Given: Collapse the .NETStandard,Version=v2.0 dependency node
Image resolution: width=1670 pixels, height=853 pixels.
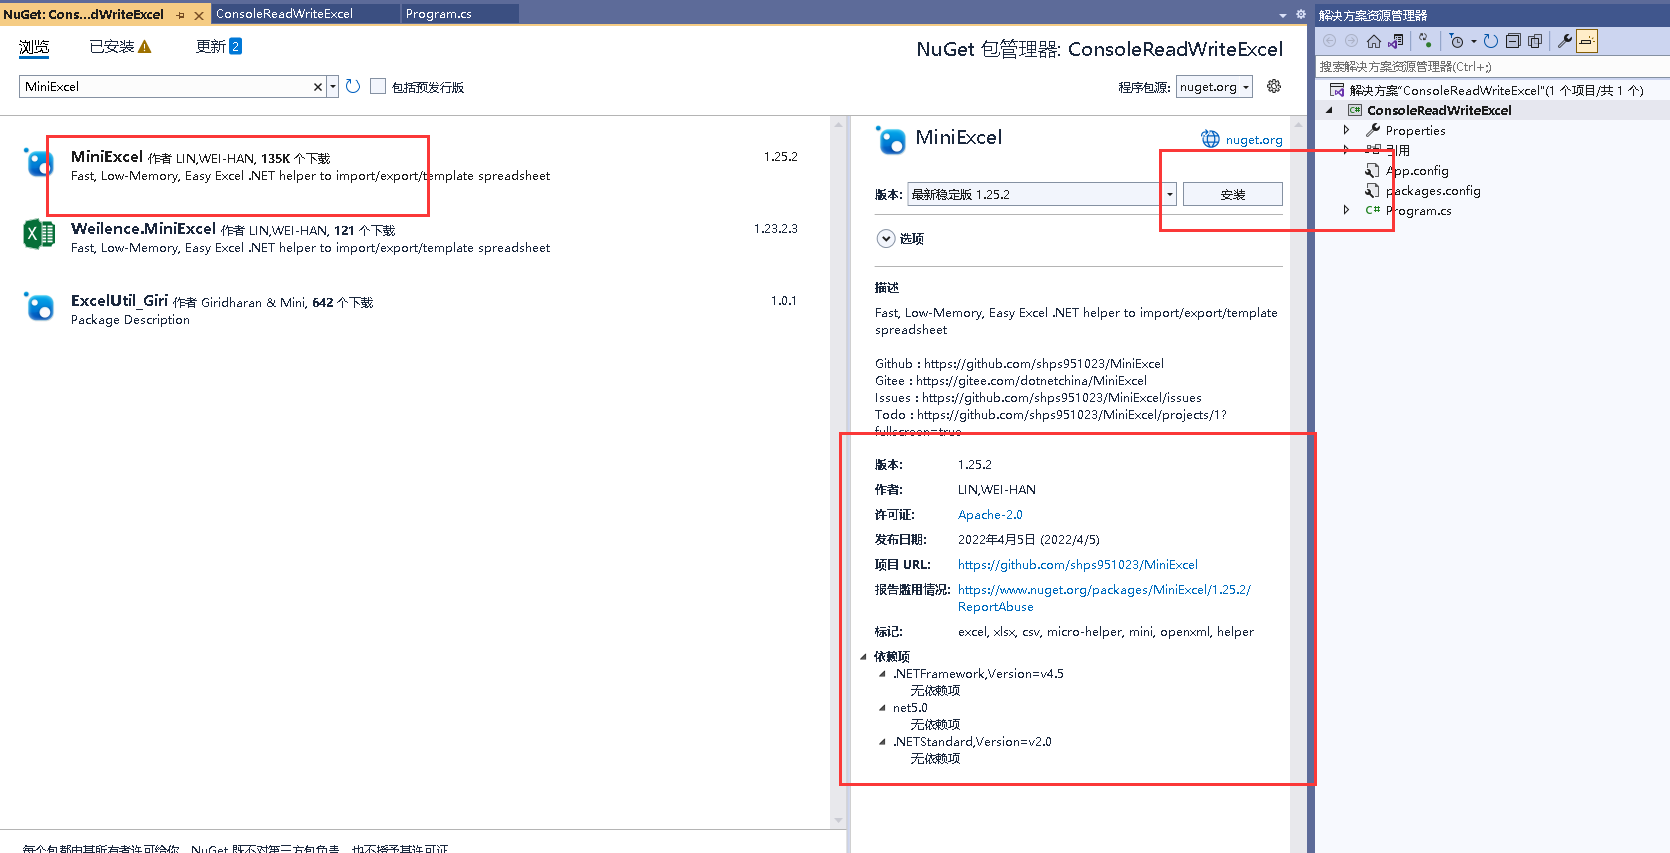Looking at the screenshot, I should pos(883,742).
